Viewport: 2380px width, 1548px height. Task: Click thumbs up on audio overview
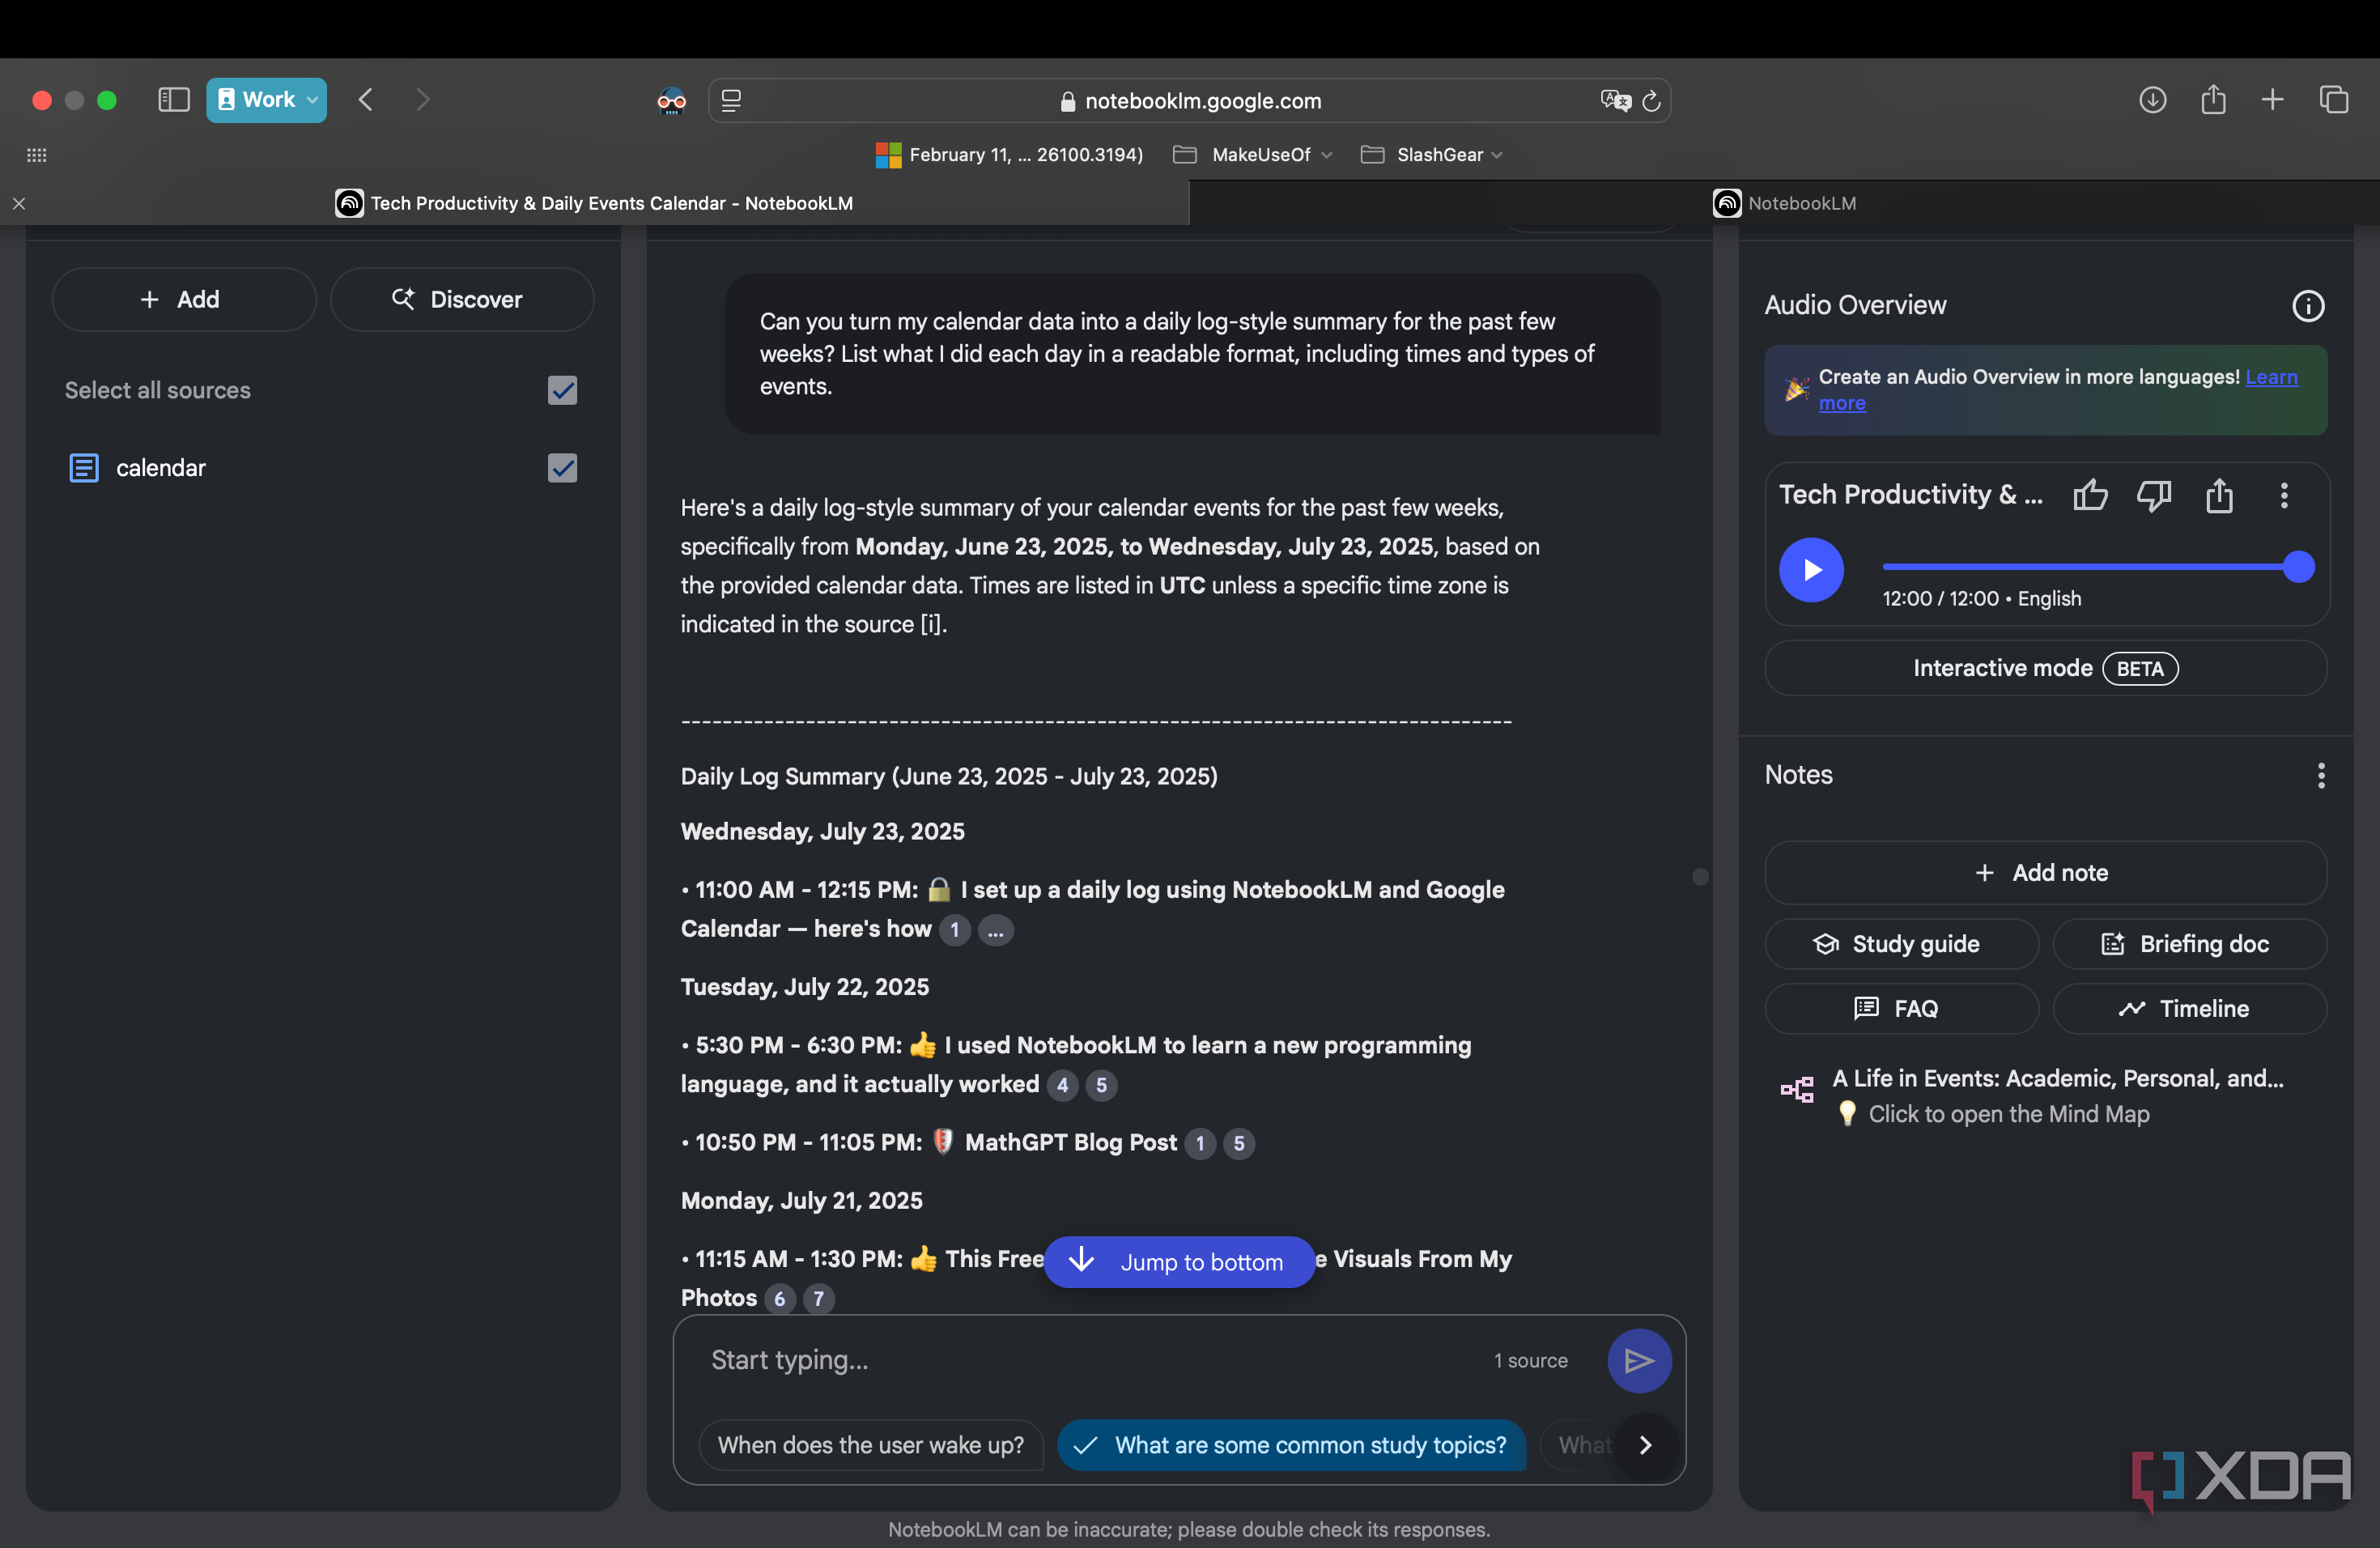point(2089,495)
